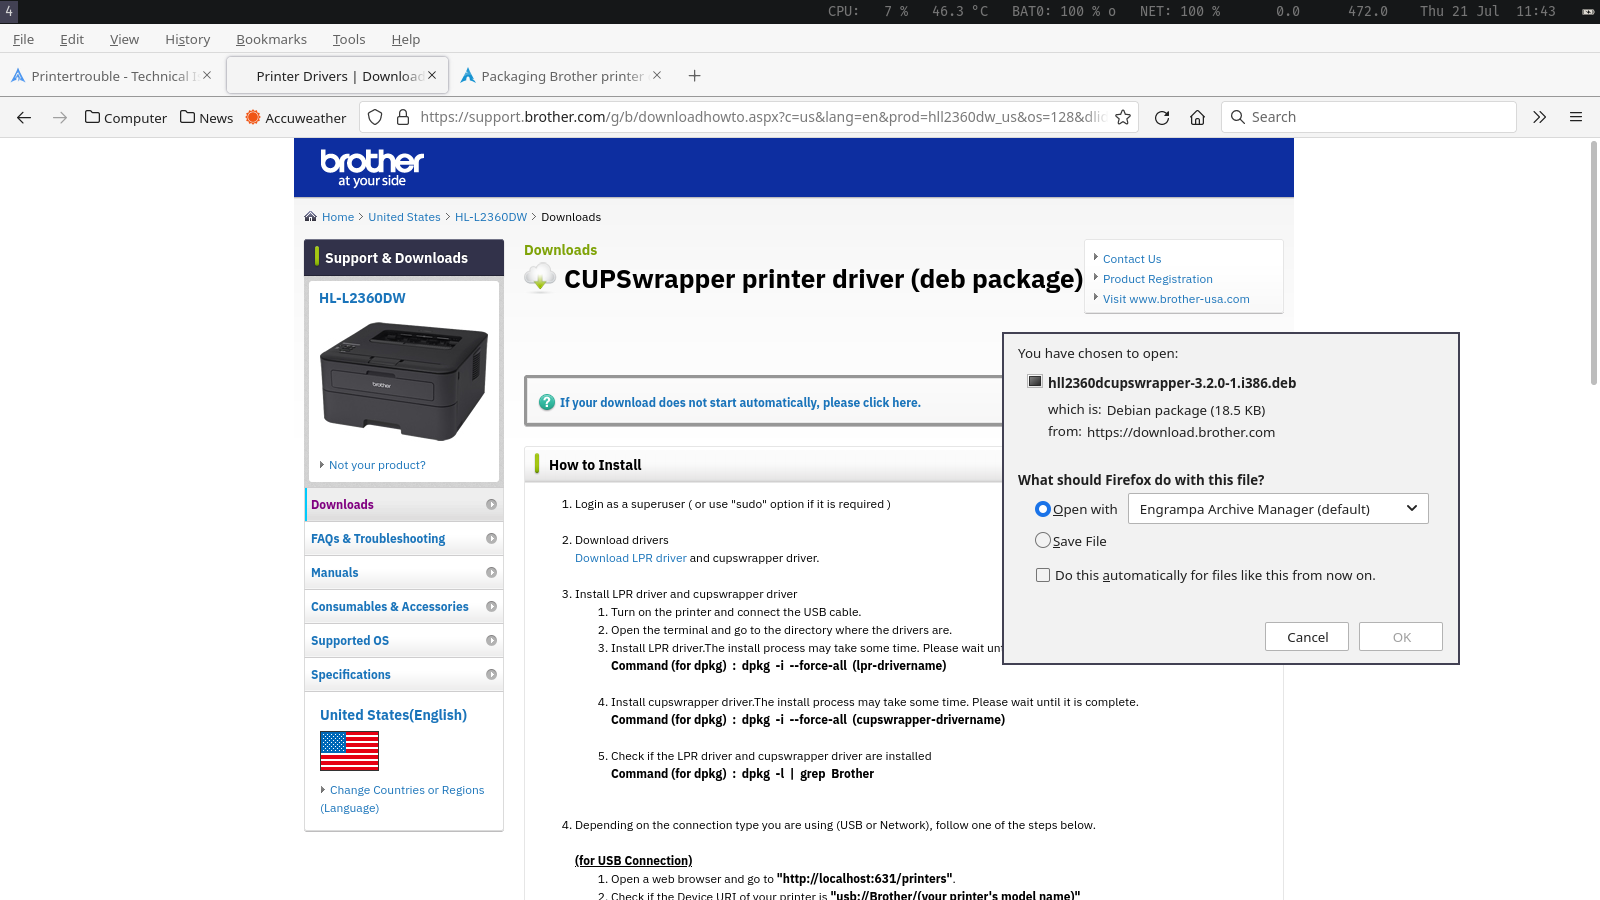Click the Consumables & Accessories arrow icon

coord(491,606)
